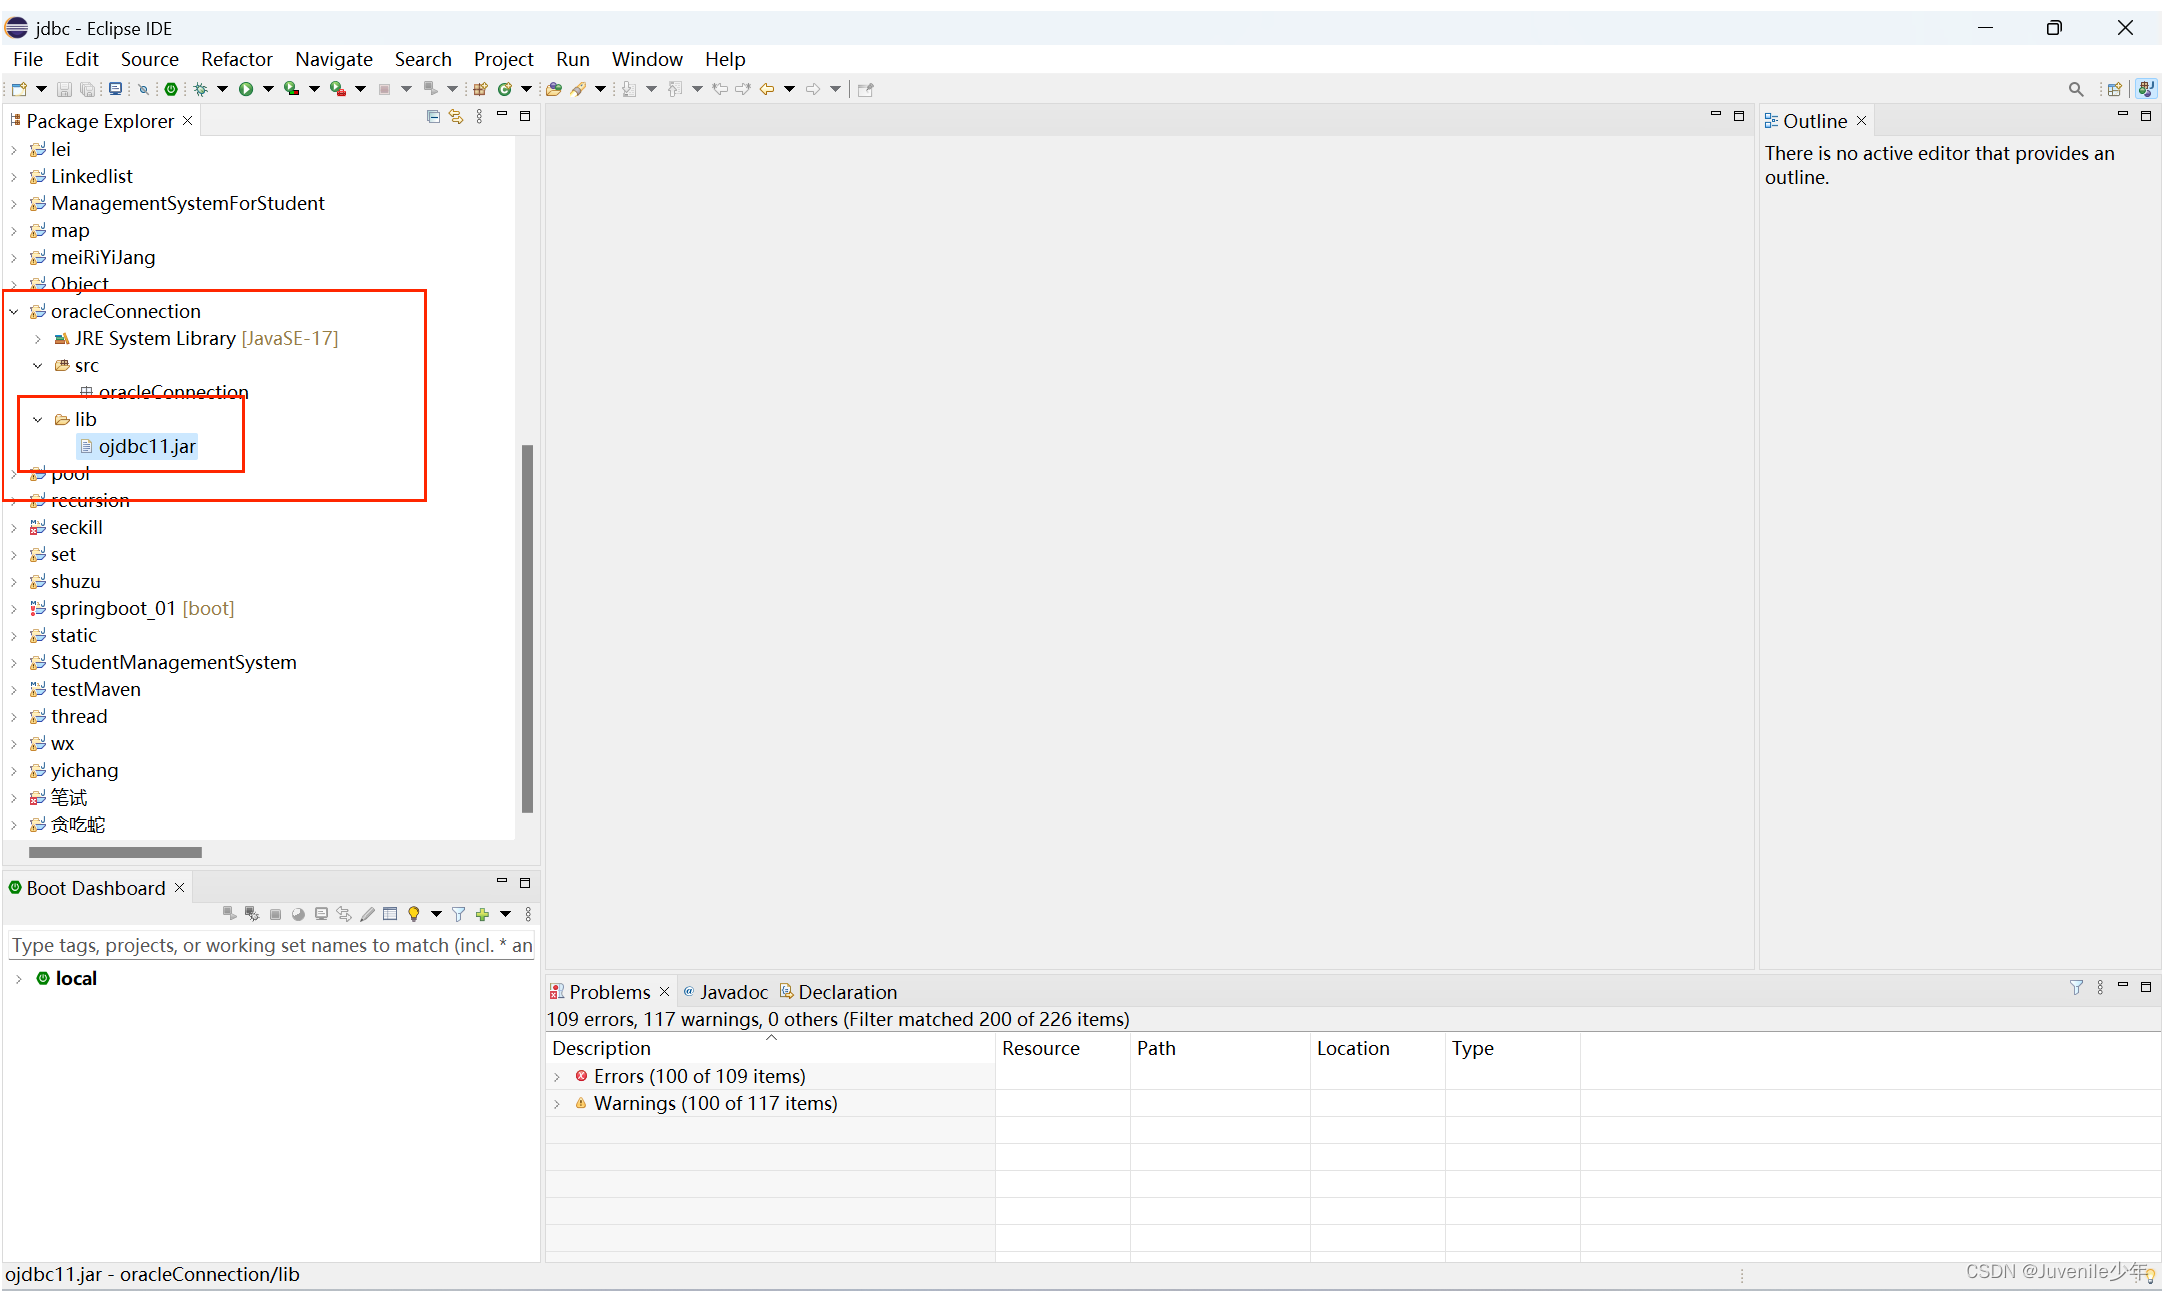2164x1291 pixels.
Task: Select the Java perspective button
Action: [x=2145, y=89]
